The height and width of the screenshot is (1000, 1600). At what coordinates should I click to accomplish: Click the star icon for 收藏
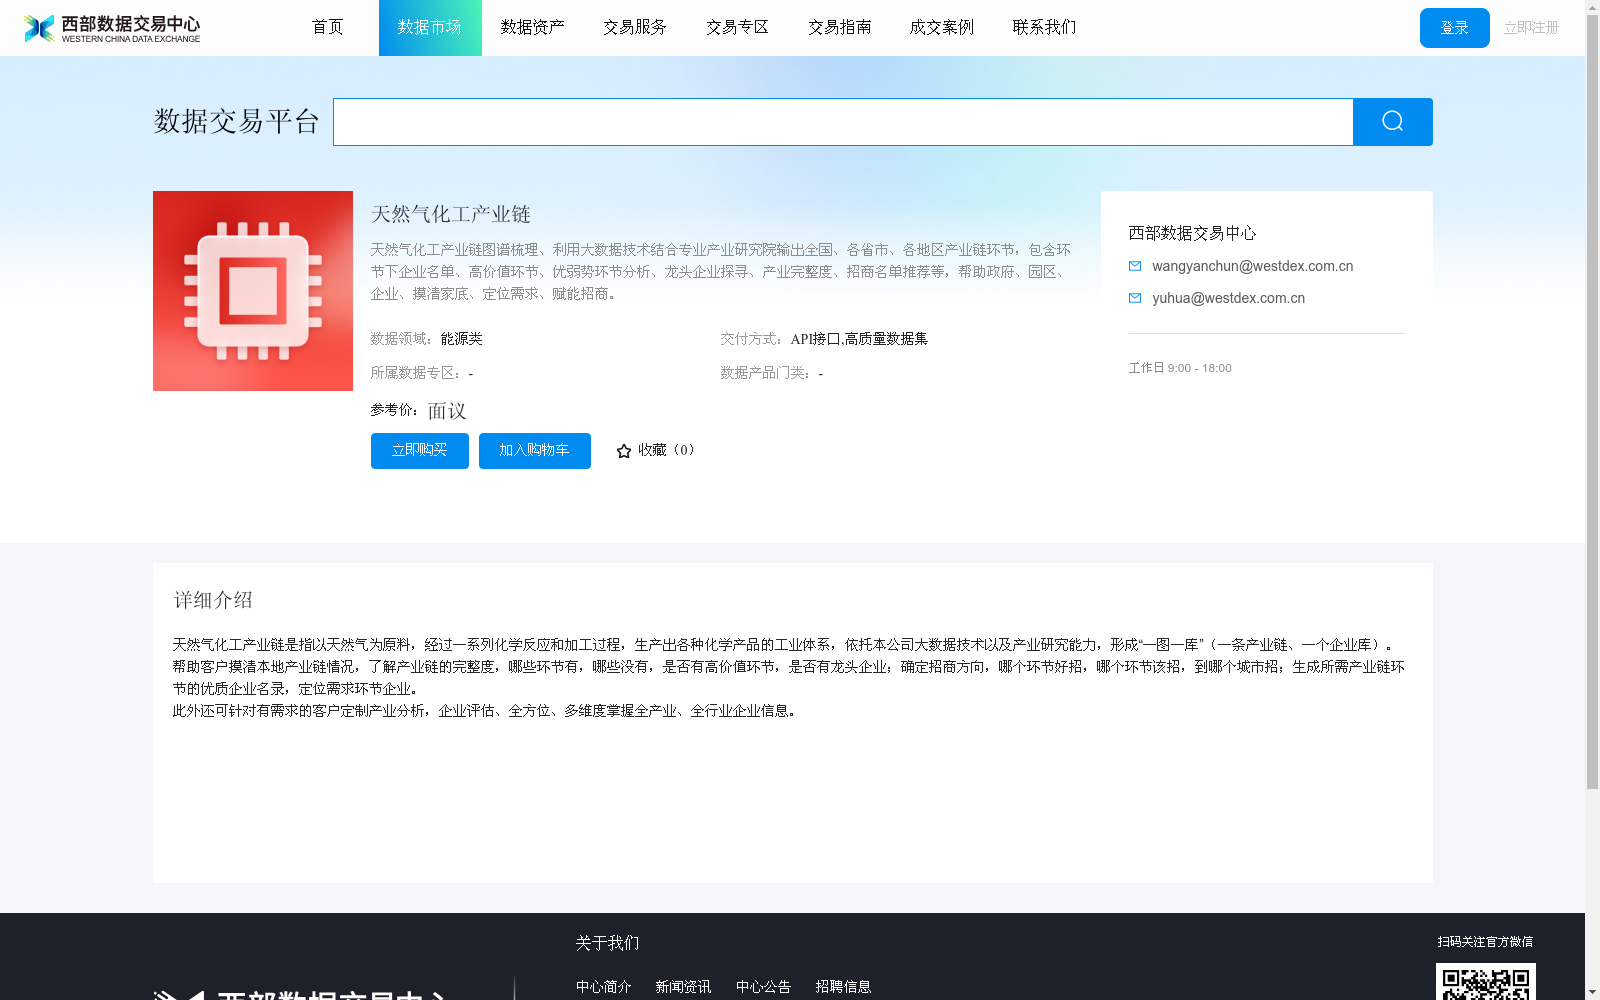624,451
